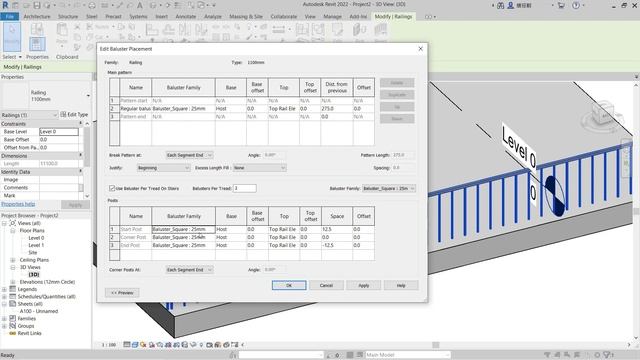This screenshot has width=640, height=360.
Task: Click Cancel in Edit Baluster Placement dialog
Action: pos(326,285)
